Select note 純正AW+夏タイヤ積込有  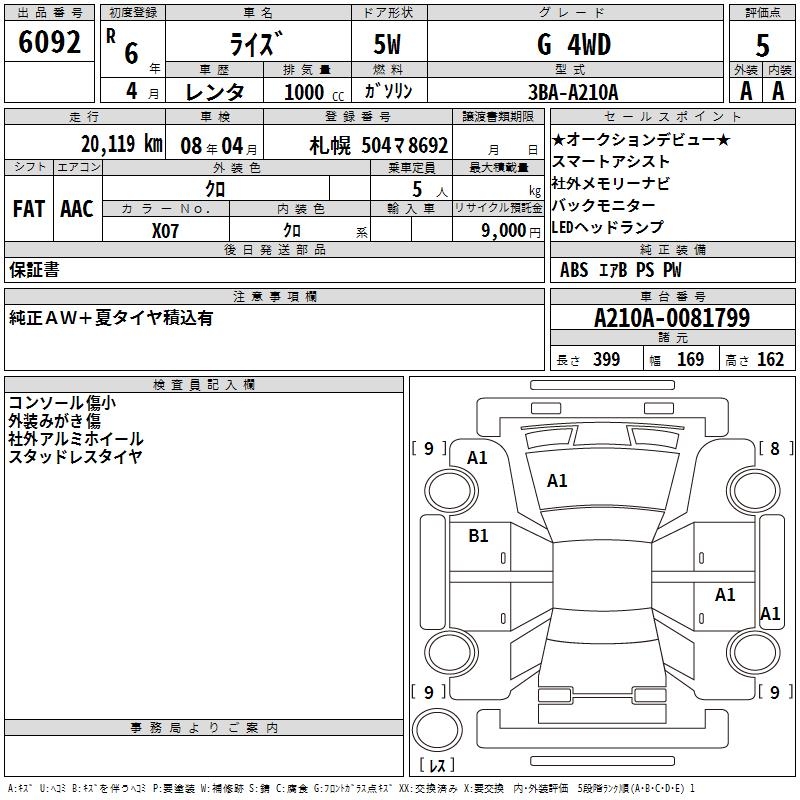111,318
